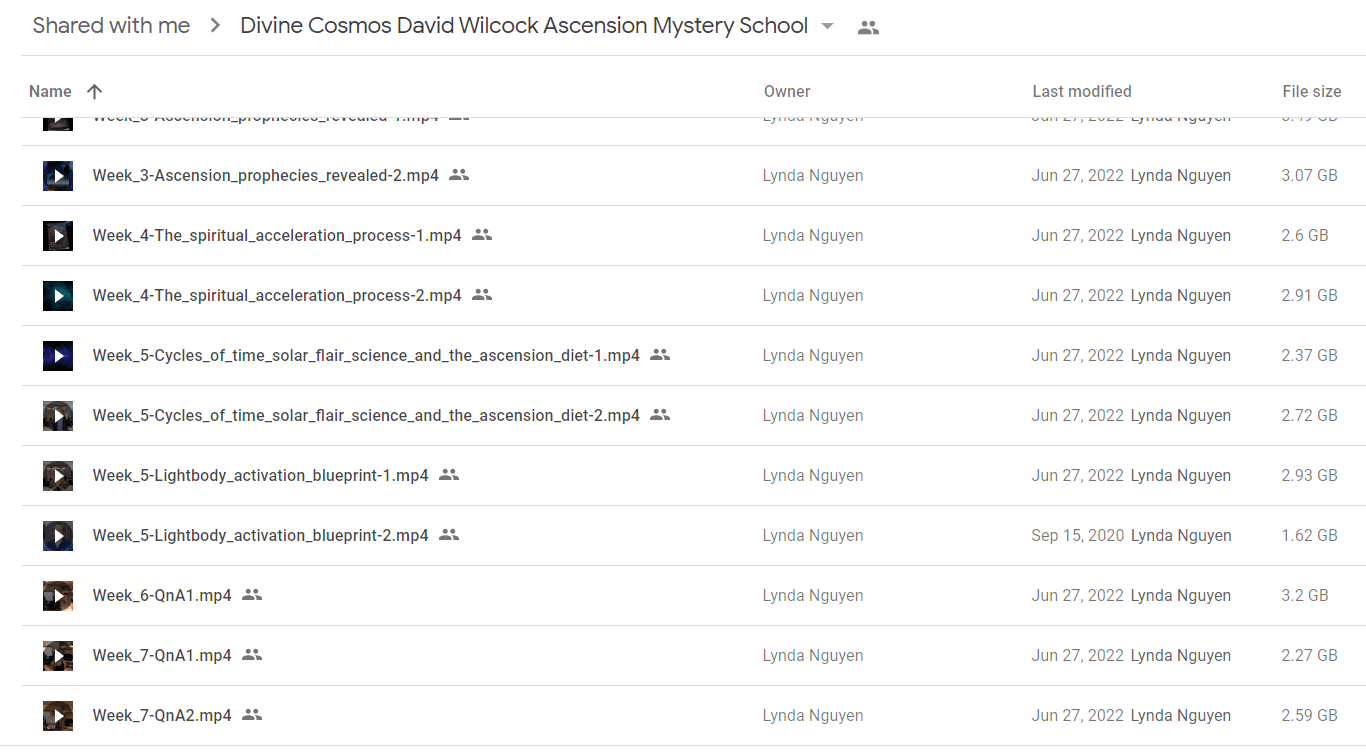Select the file name Week_7-QnA2.mp4

[162, 716]
